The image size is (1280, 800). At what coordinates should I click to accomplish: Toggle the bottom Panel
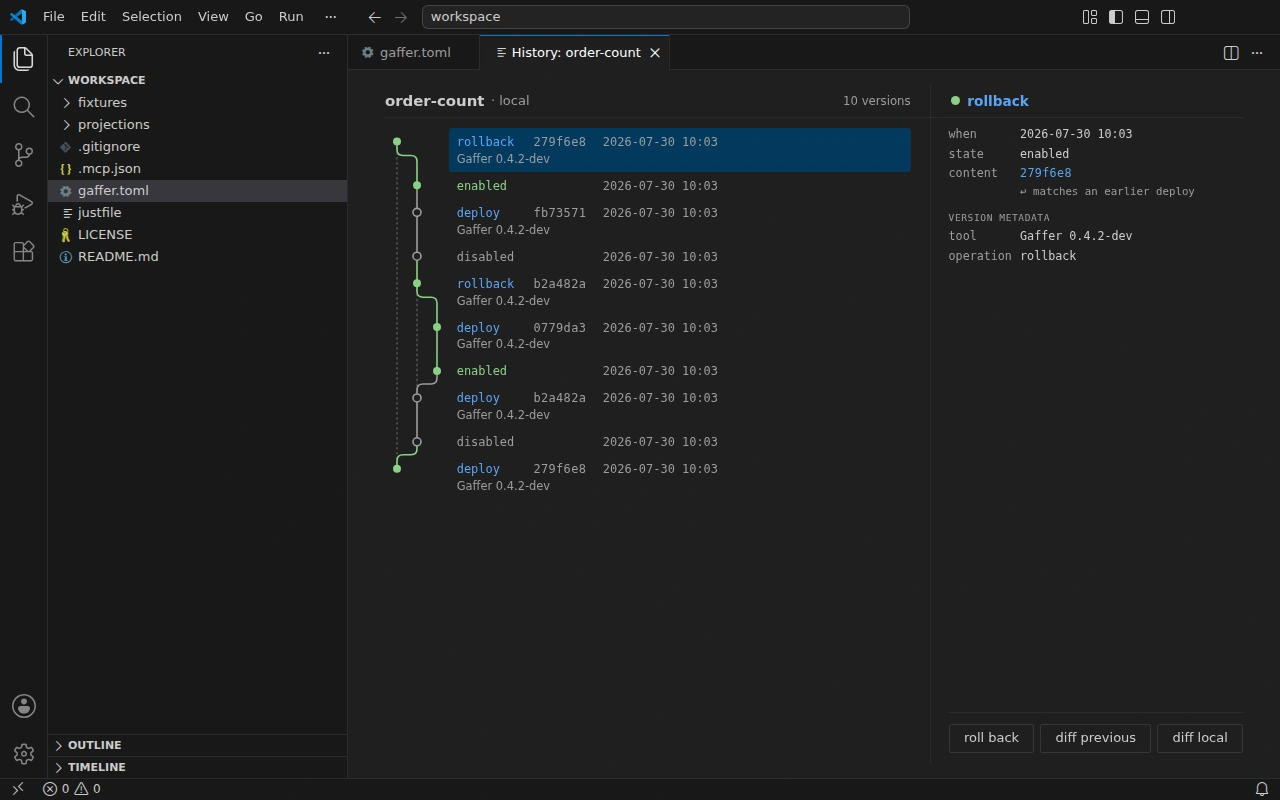click(1142, 17)
